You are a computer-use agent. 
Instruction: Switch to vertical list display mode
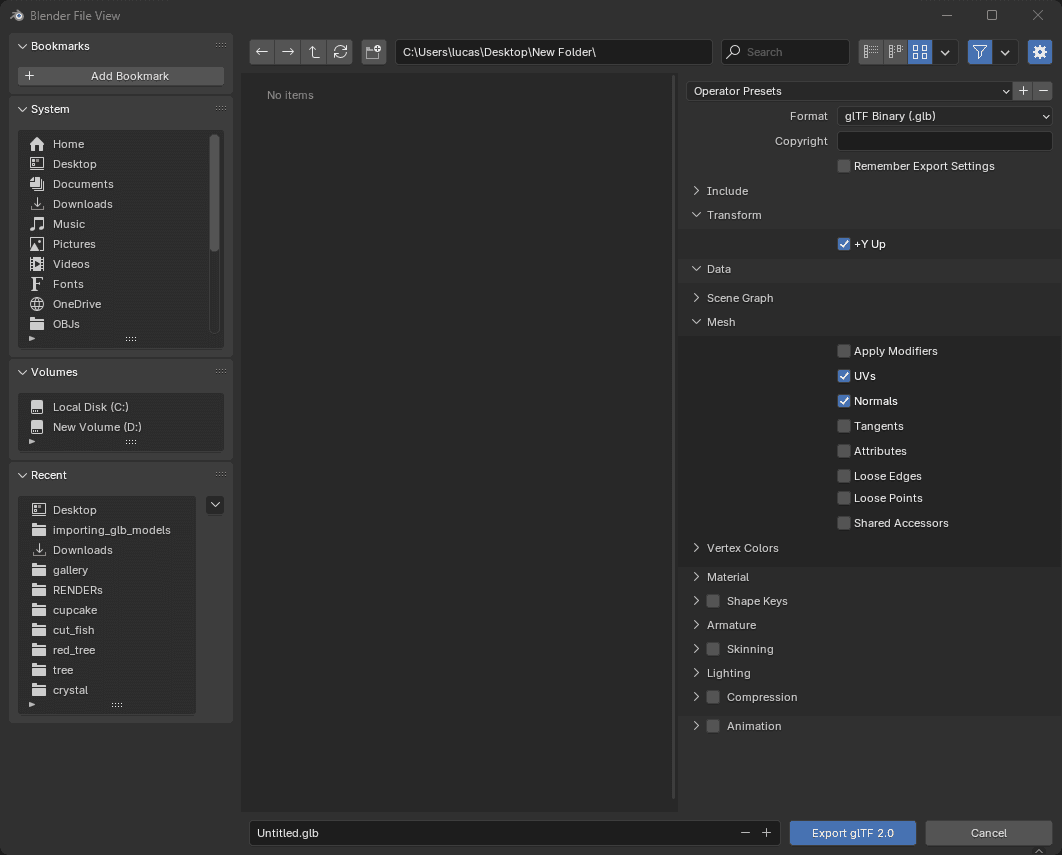[870, 52]
